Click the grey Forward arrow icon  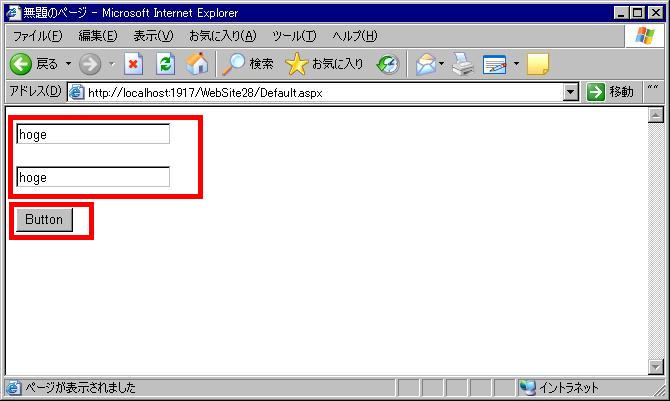tap(90, 64)
